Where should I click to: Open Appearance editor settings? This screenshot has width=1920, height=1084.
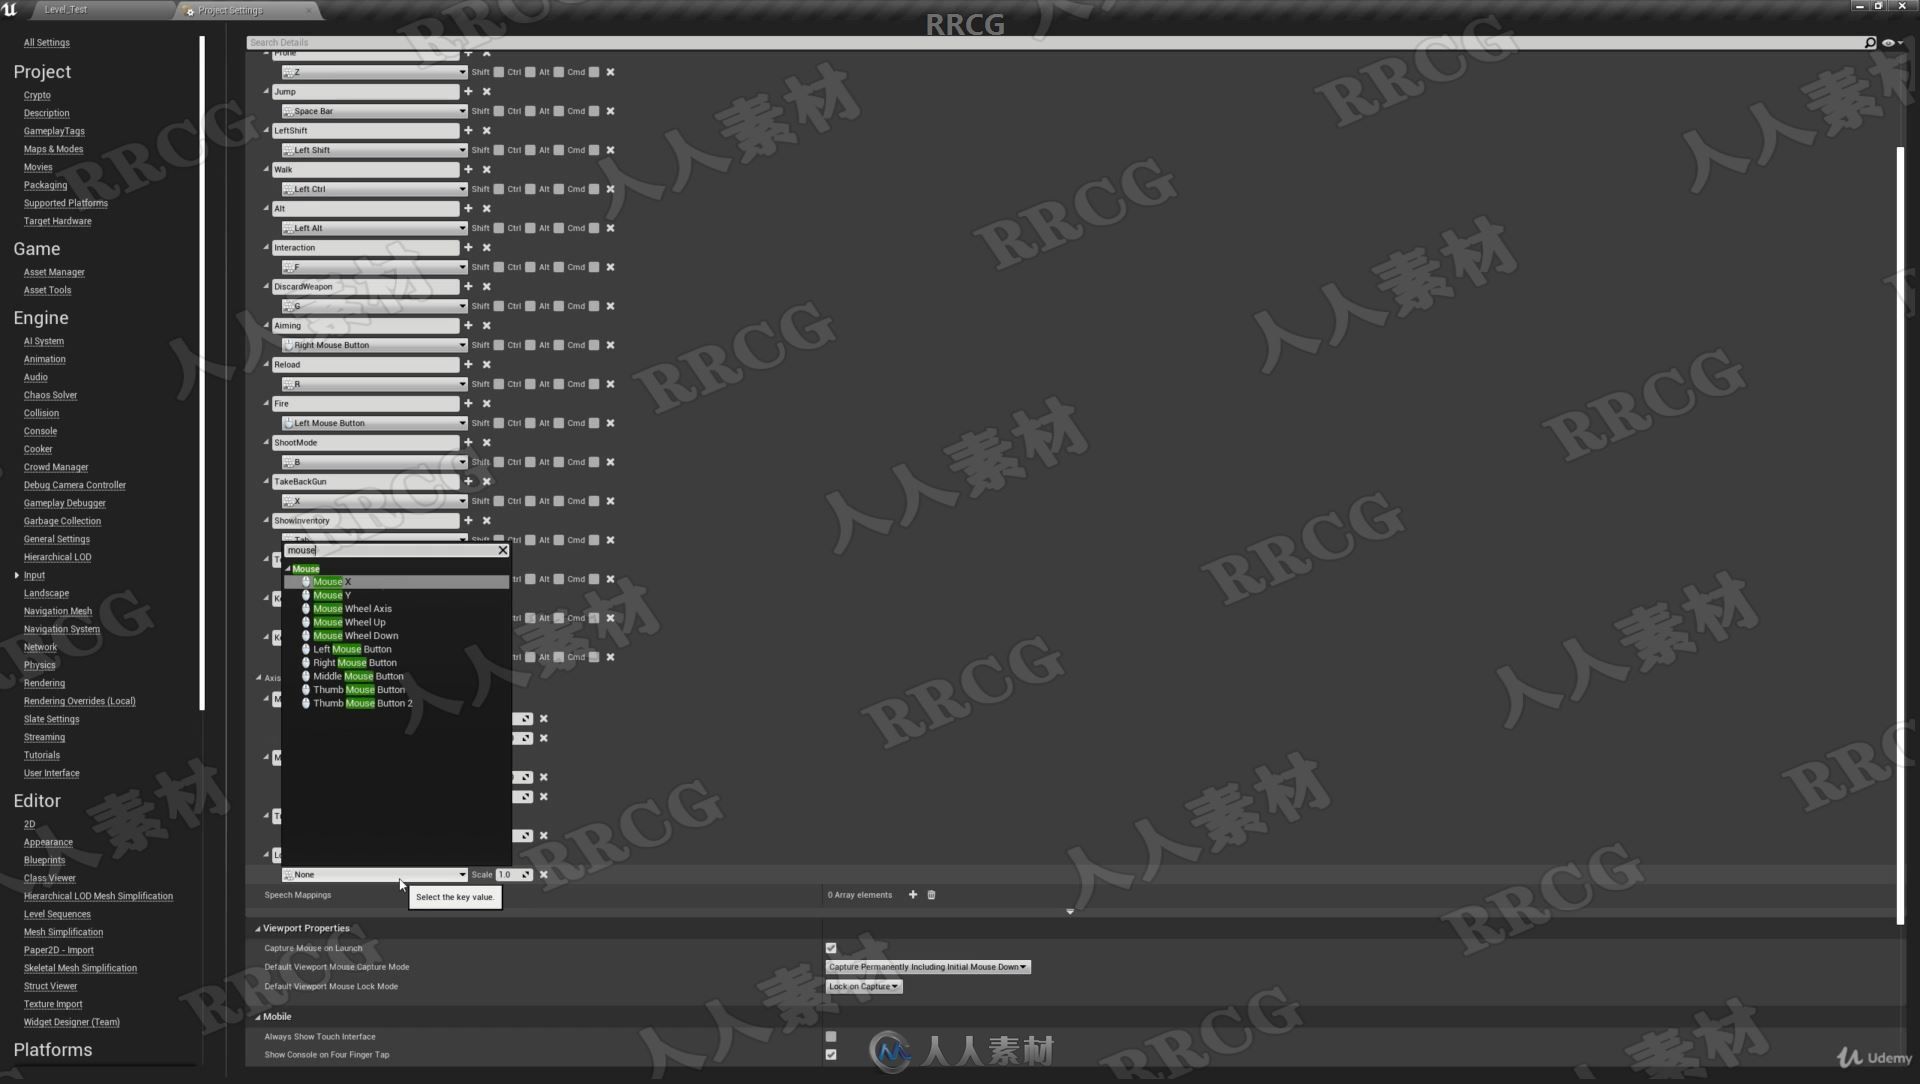48,842
